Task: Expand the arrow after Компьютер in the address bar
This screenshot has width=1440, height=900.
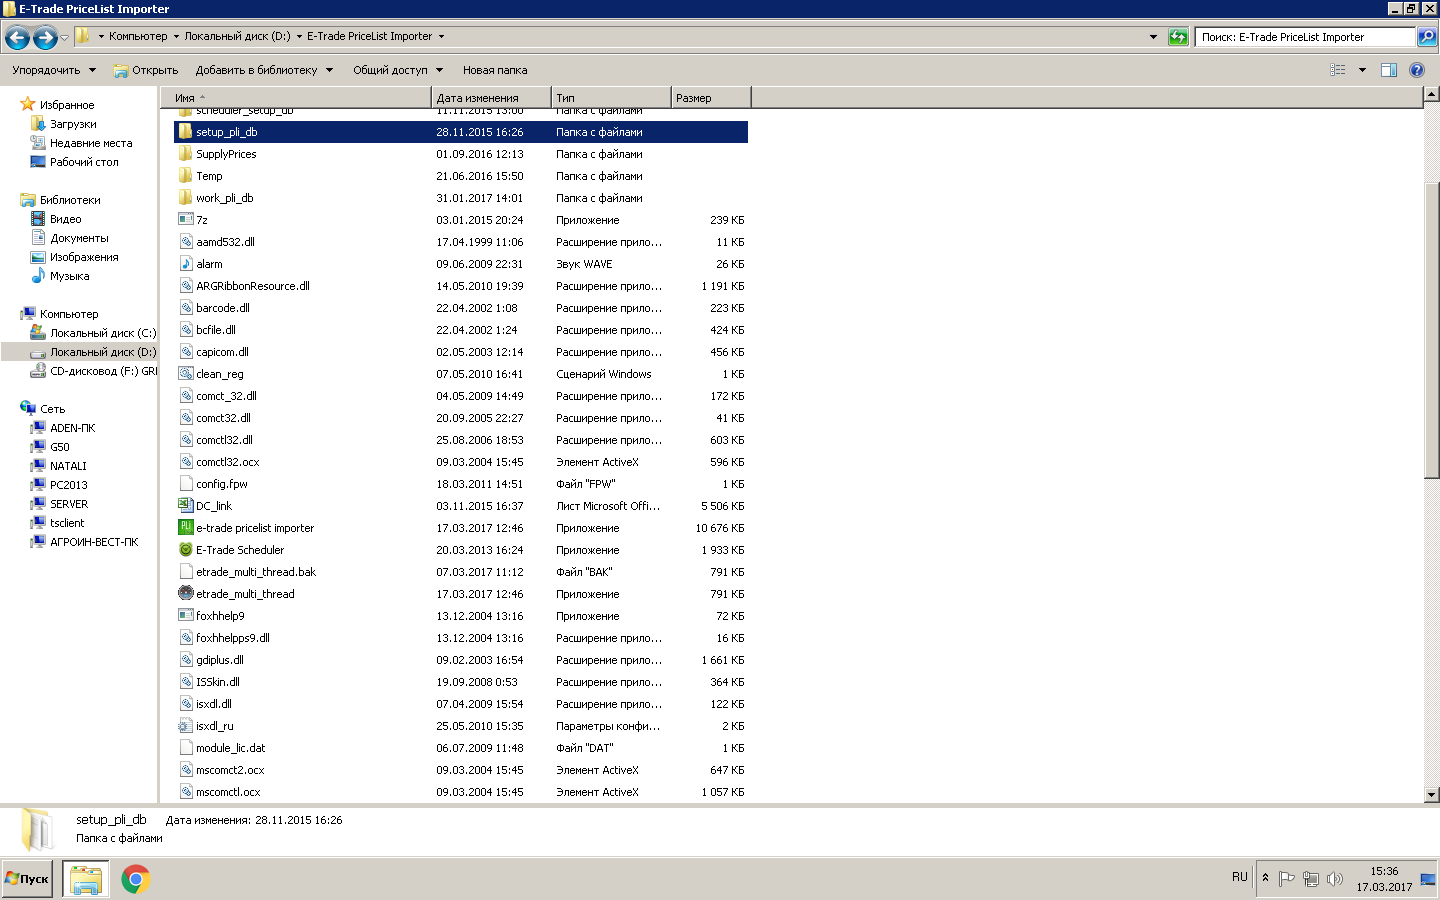Action: (176, 36)
